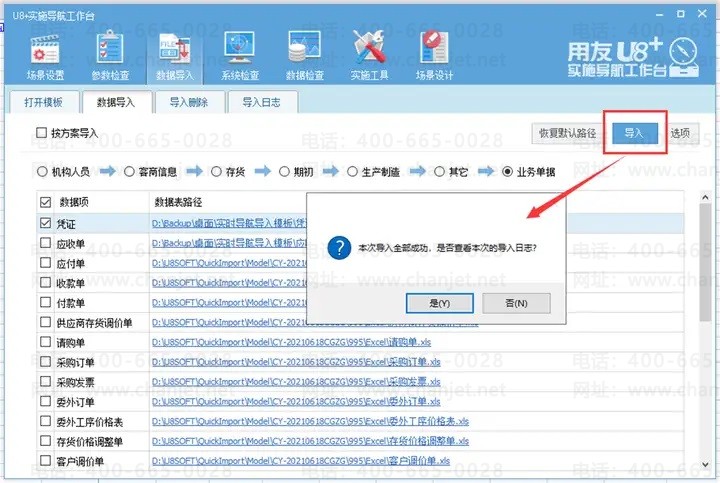The image size is (720, 483).
Task: Open the 采购订单.xls path link
Action: pos(296,362)
